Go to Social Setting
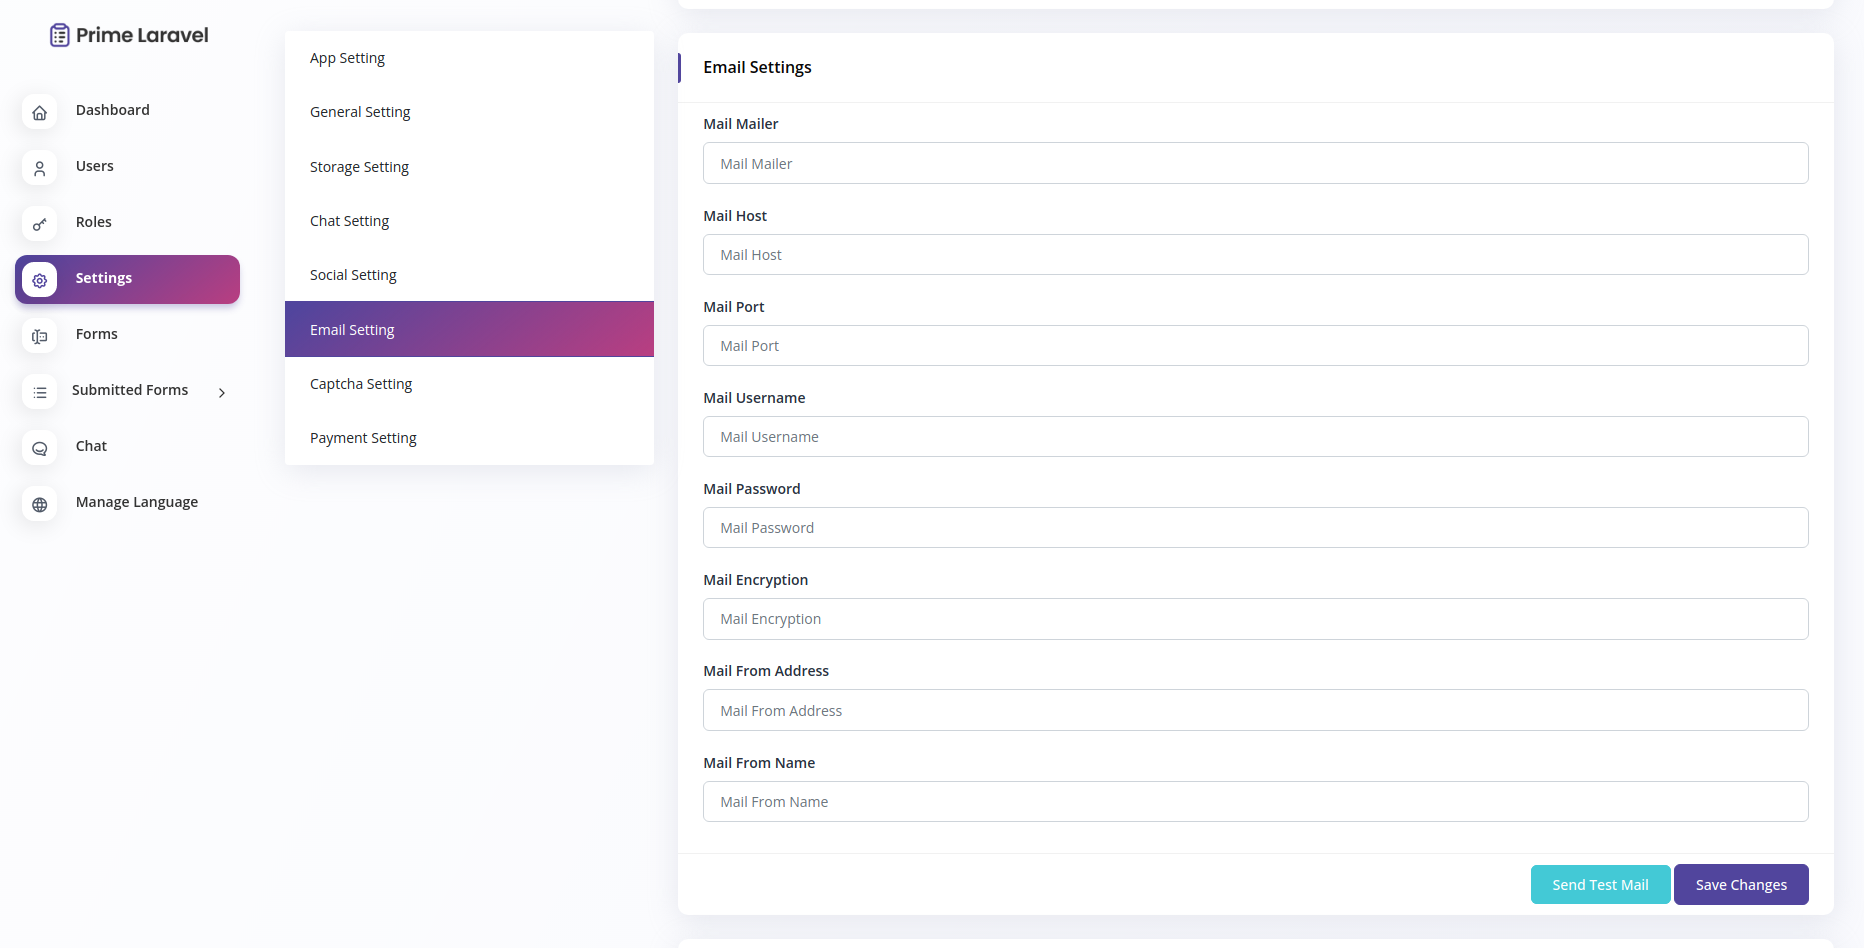The width and height of the screenshot is (1864, 948). coord(353,274)
